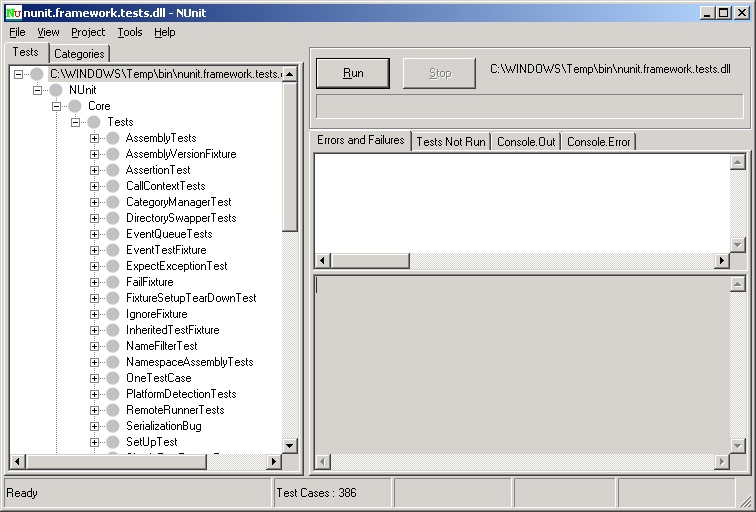Click the Ready status bar text
Image resolution: width=756 pixels, height=512 pixels.
22,493
